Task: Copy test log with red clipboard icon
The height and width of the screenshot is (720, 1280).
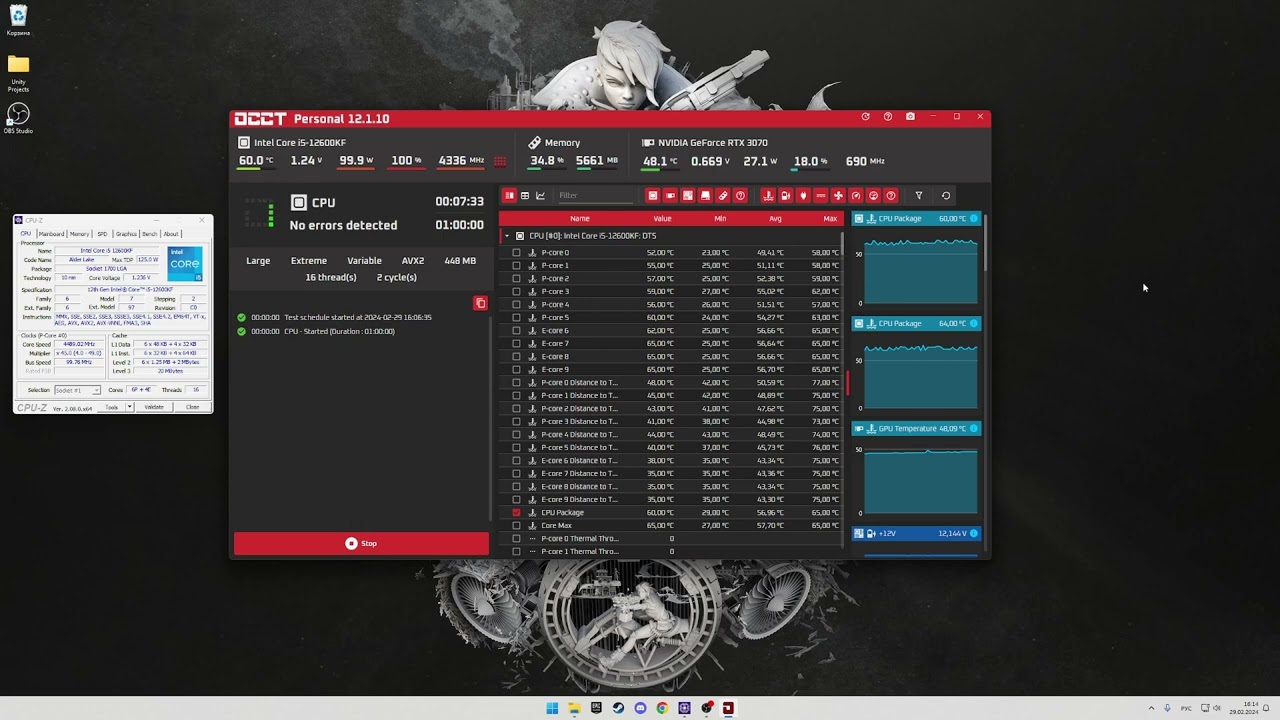Action: click(x=480, y=303)
